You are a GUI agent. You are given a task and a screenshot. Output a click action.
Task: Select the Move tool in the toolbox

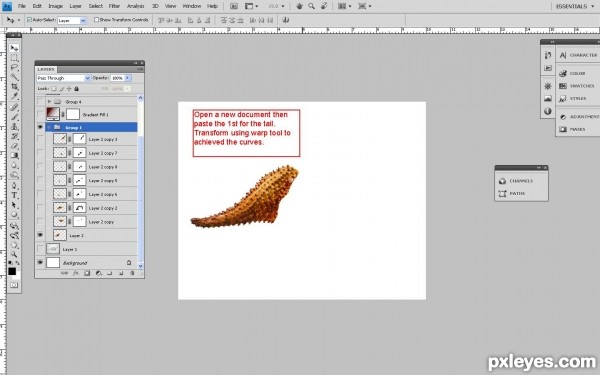14,48
